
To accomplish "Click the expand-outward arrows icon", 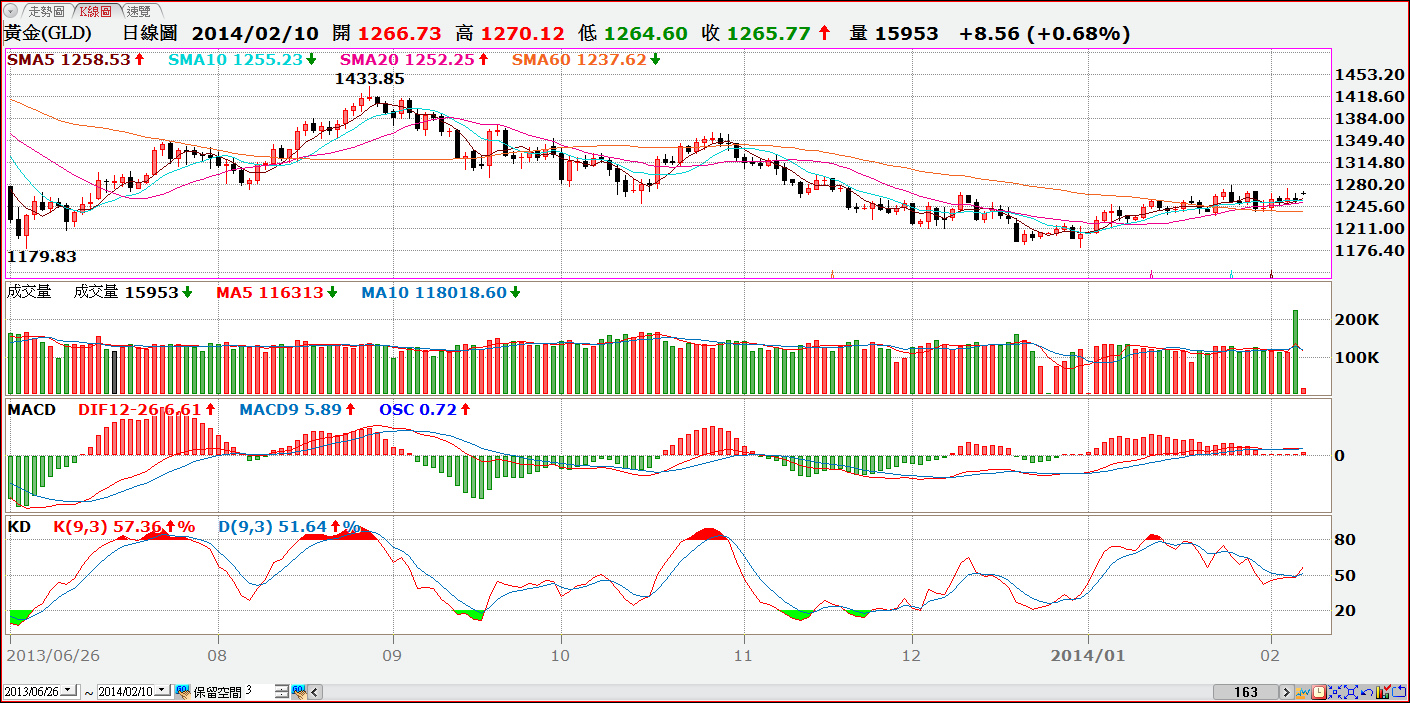I will (x=1351, y=692).
